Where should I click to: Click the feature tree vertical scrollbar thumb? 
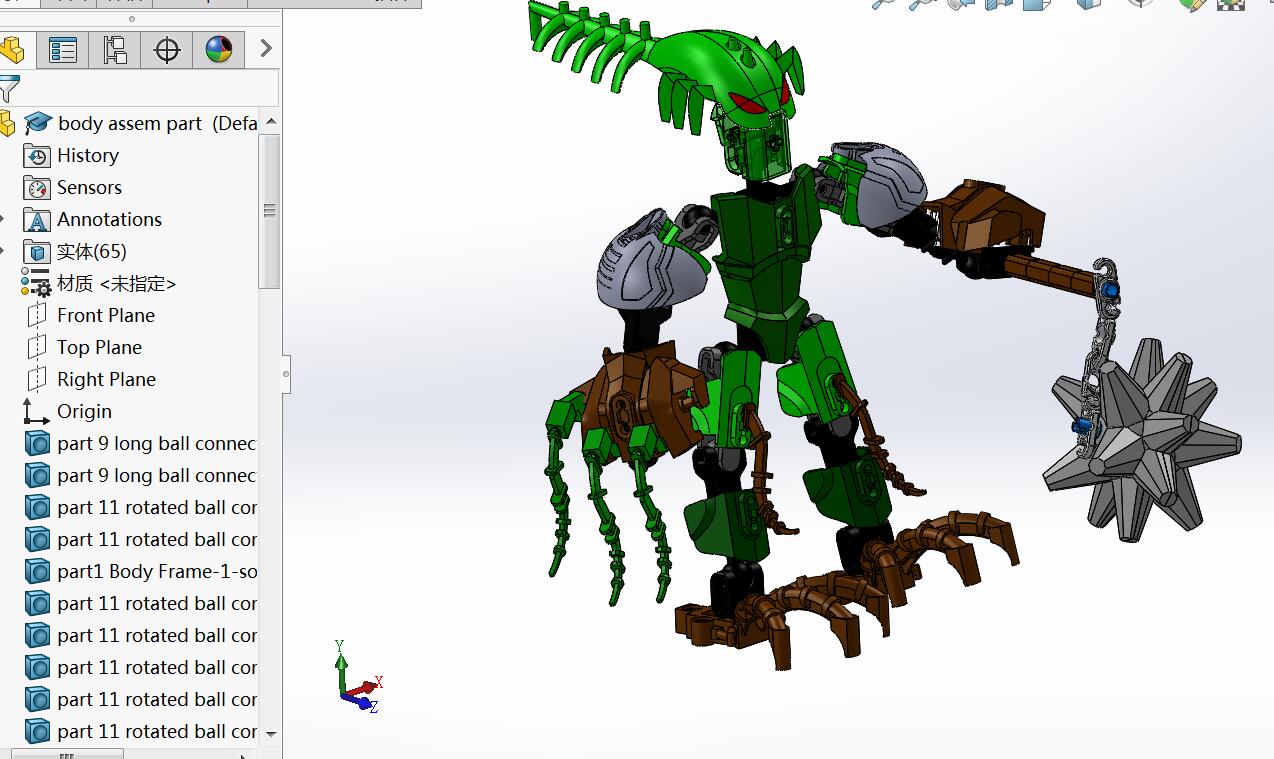270,211
